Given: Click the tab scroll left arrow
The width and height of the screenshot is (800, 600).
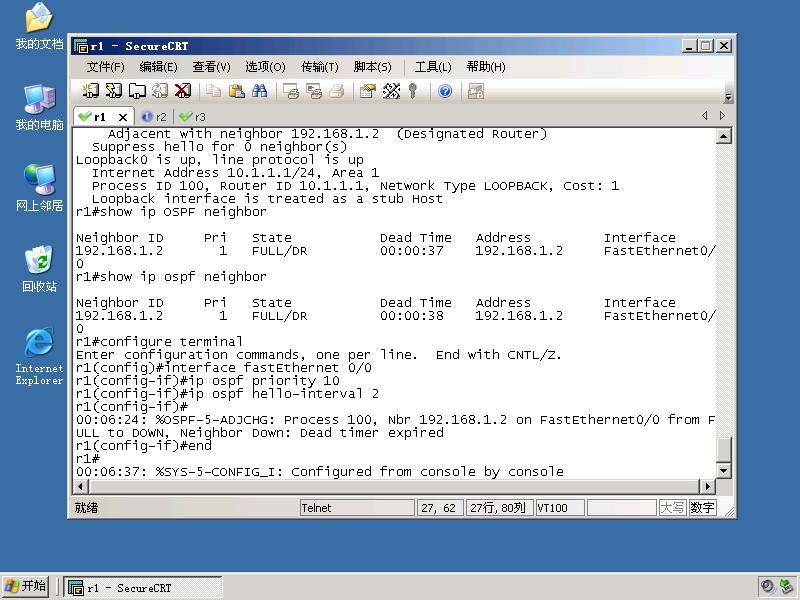Looking at the screenshot, I should click(x=705, y=116).
